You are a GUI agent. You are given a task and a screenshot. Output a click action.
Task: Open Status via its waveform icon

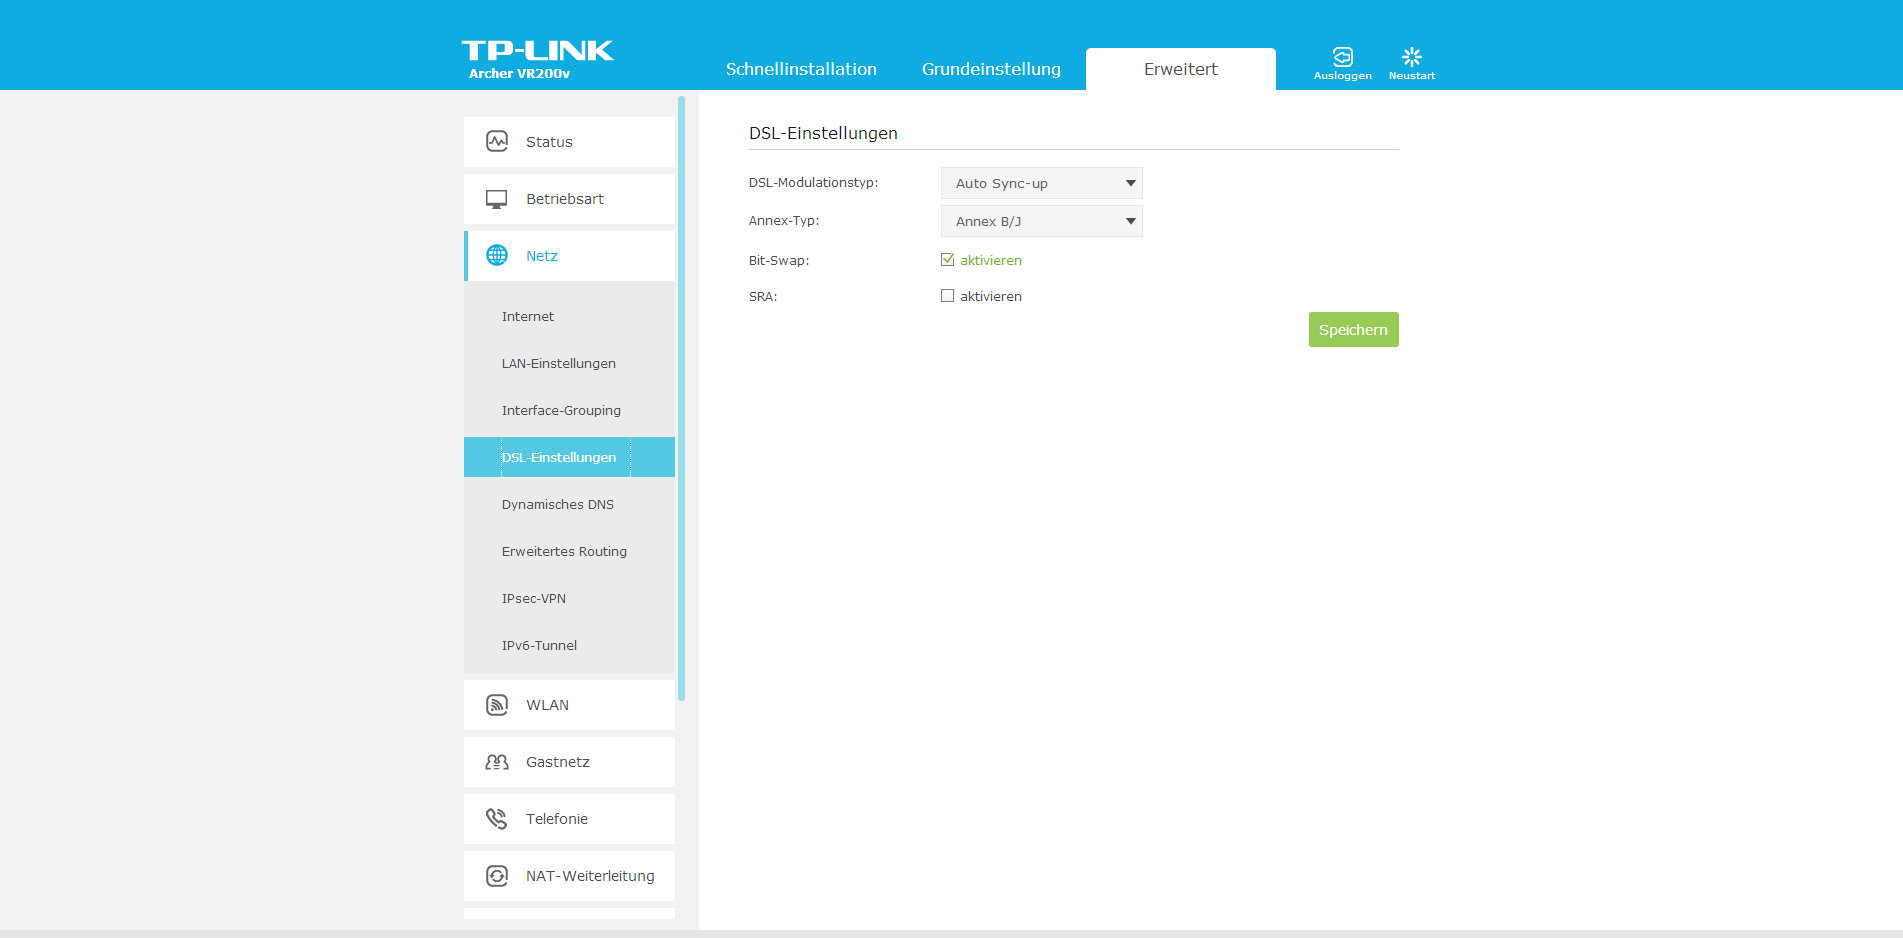497,142
